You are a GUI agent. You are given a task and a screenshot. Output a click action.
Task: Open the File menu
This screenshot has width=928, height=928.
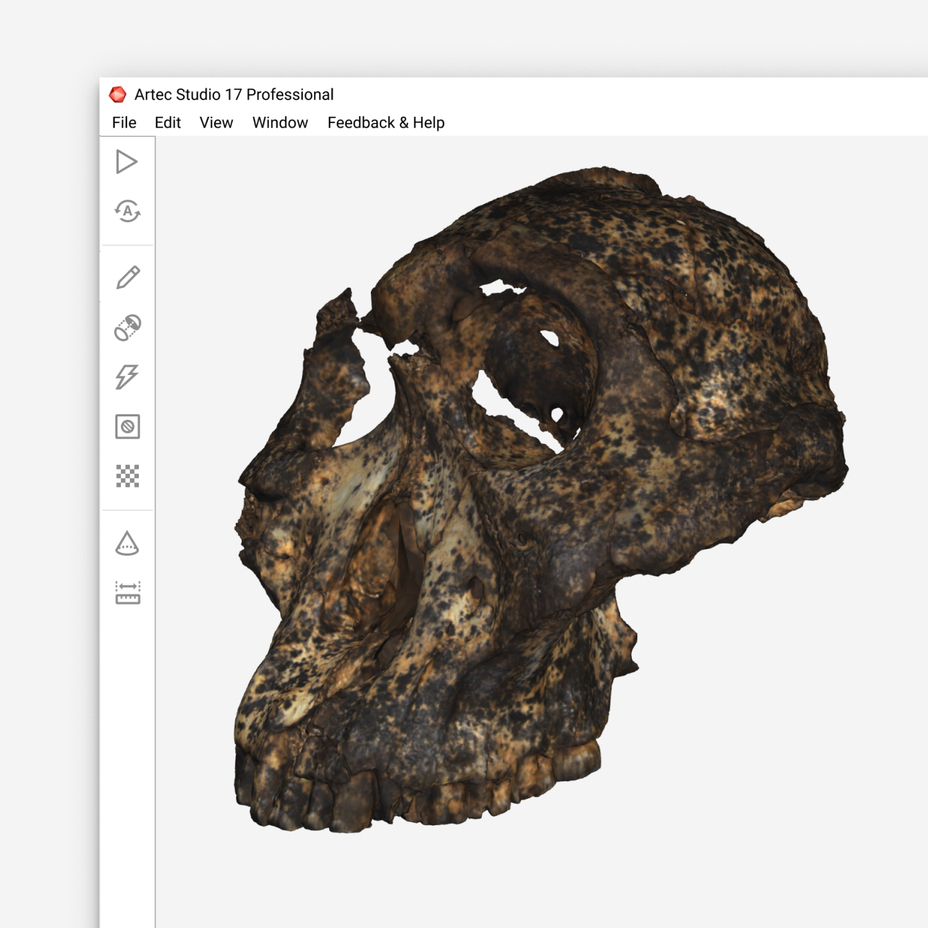point(124,123)
